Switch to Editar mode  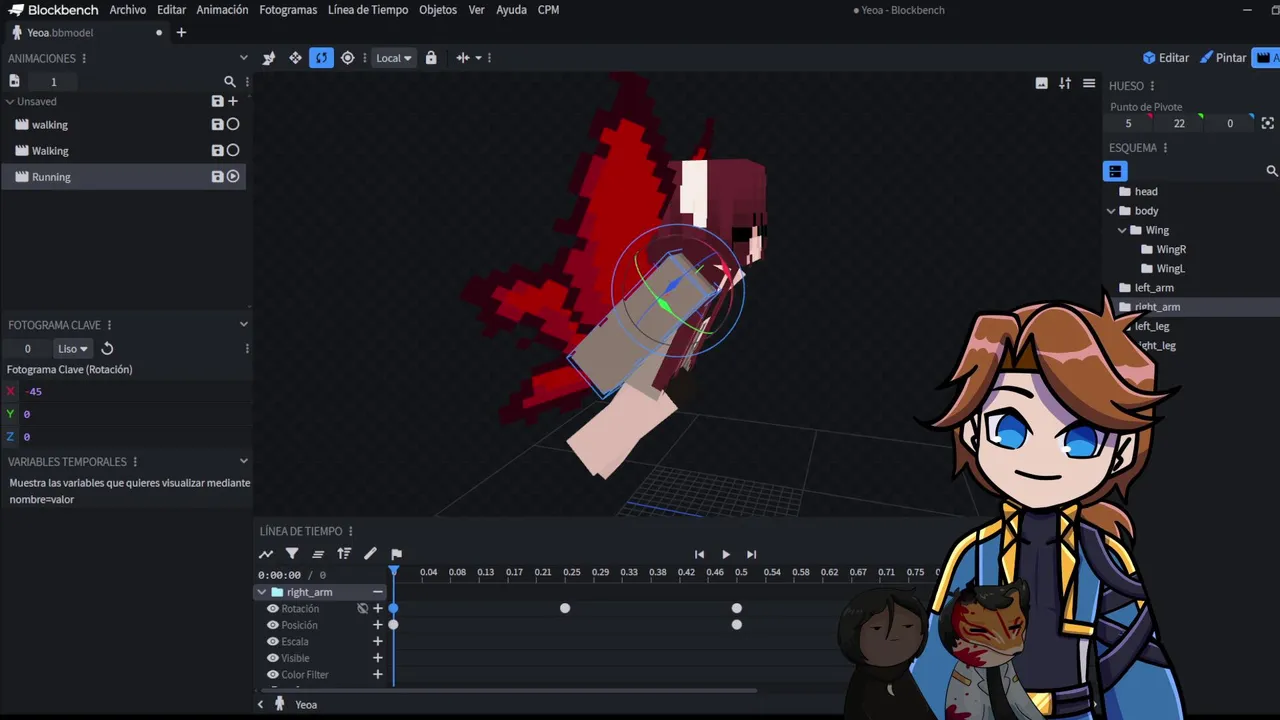pos(1166,58)
